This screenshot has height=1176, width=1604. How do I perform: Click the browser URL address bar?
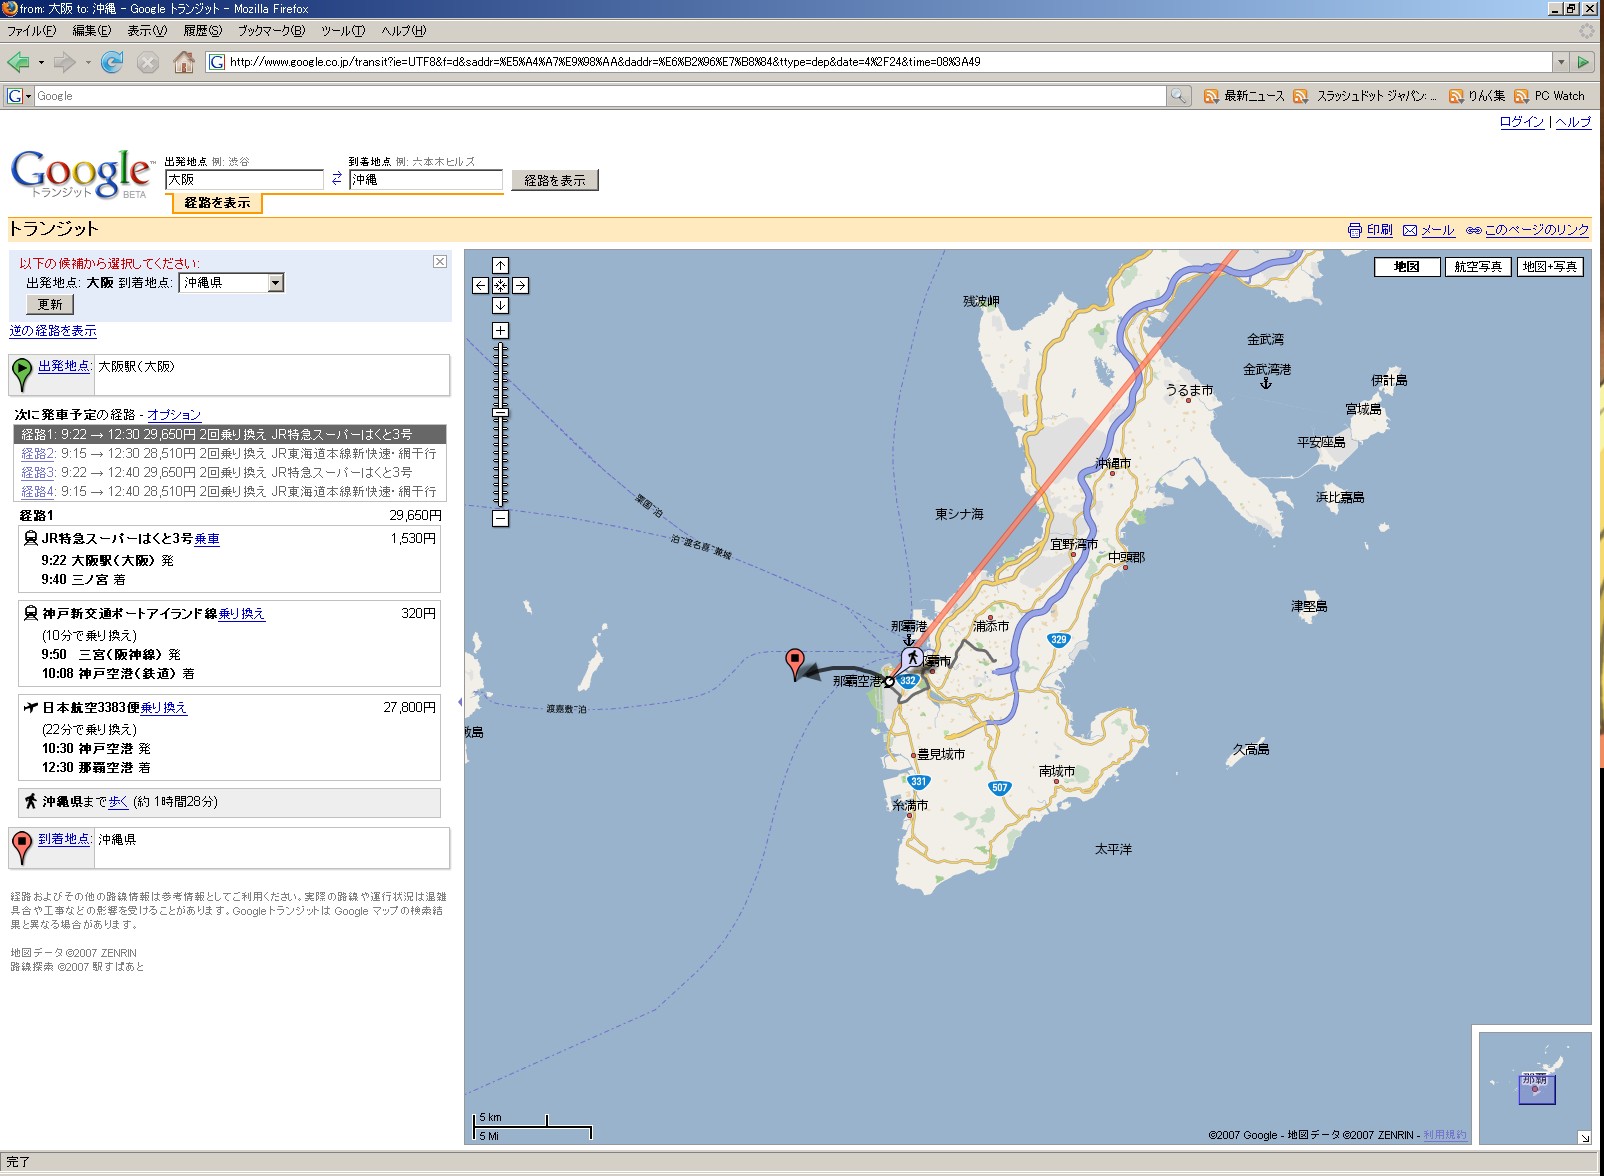(x=880, y=62)
